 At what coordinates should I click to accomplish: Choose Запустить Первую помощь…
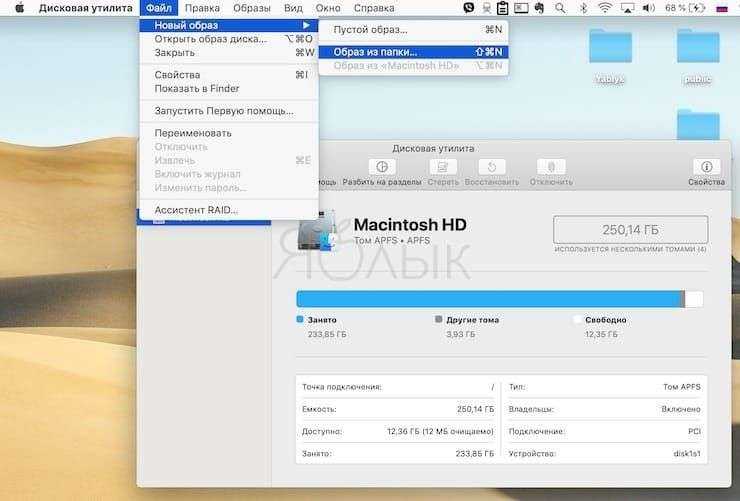229,111
